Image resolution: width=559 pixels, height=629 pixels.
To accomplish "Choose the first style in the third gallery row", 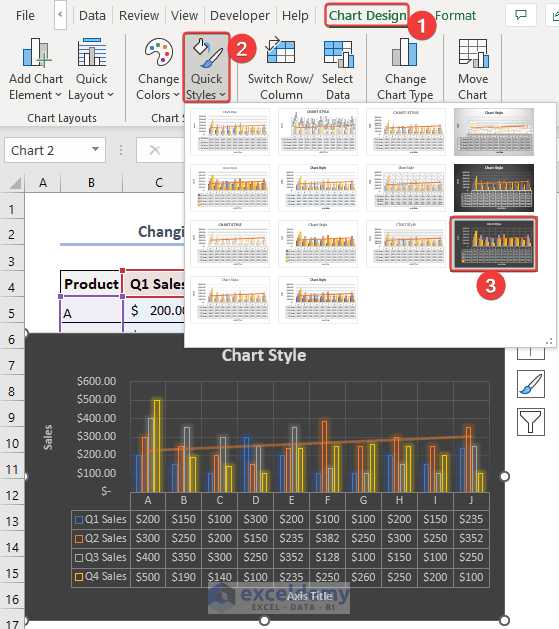I will (230, 244).
